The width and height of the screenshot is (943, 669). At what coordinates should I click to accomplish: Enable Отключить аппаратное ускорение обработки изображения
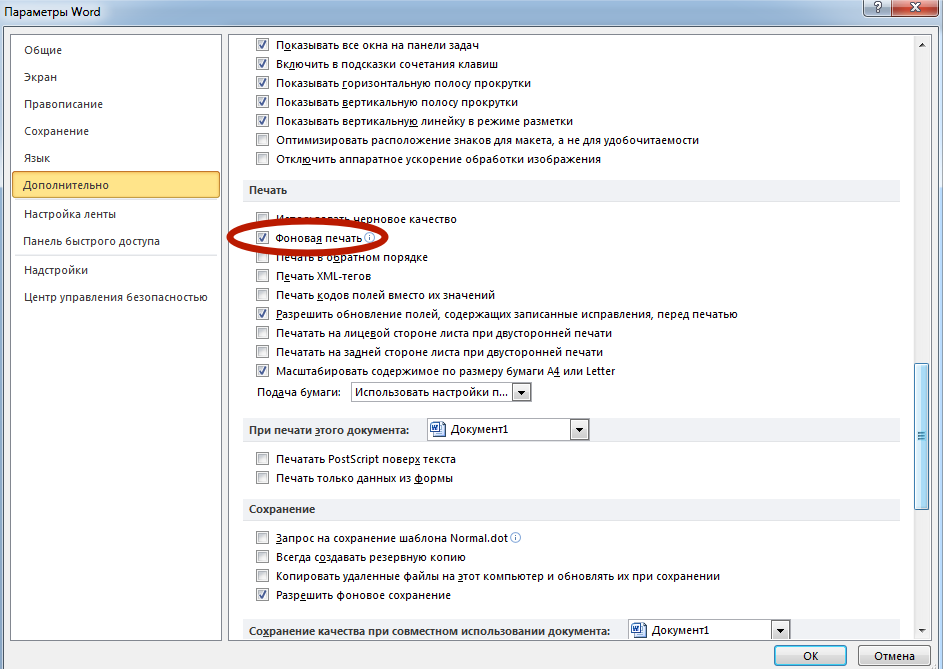262,159
